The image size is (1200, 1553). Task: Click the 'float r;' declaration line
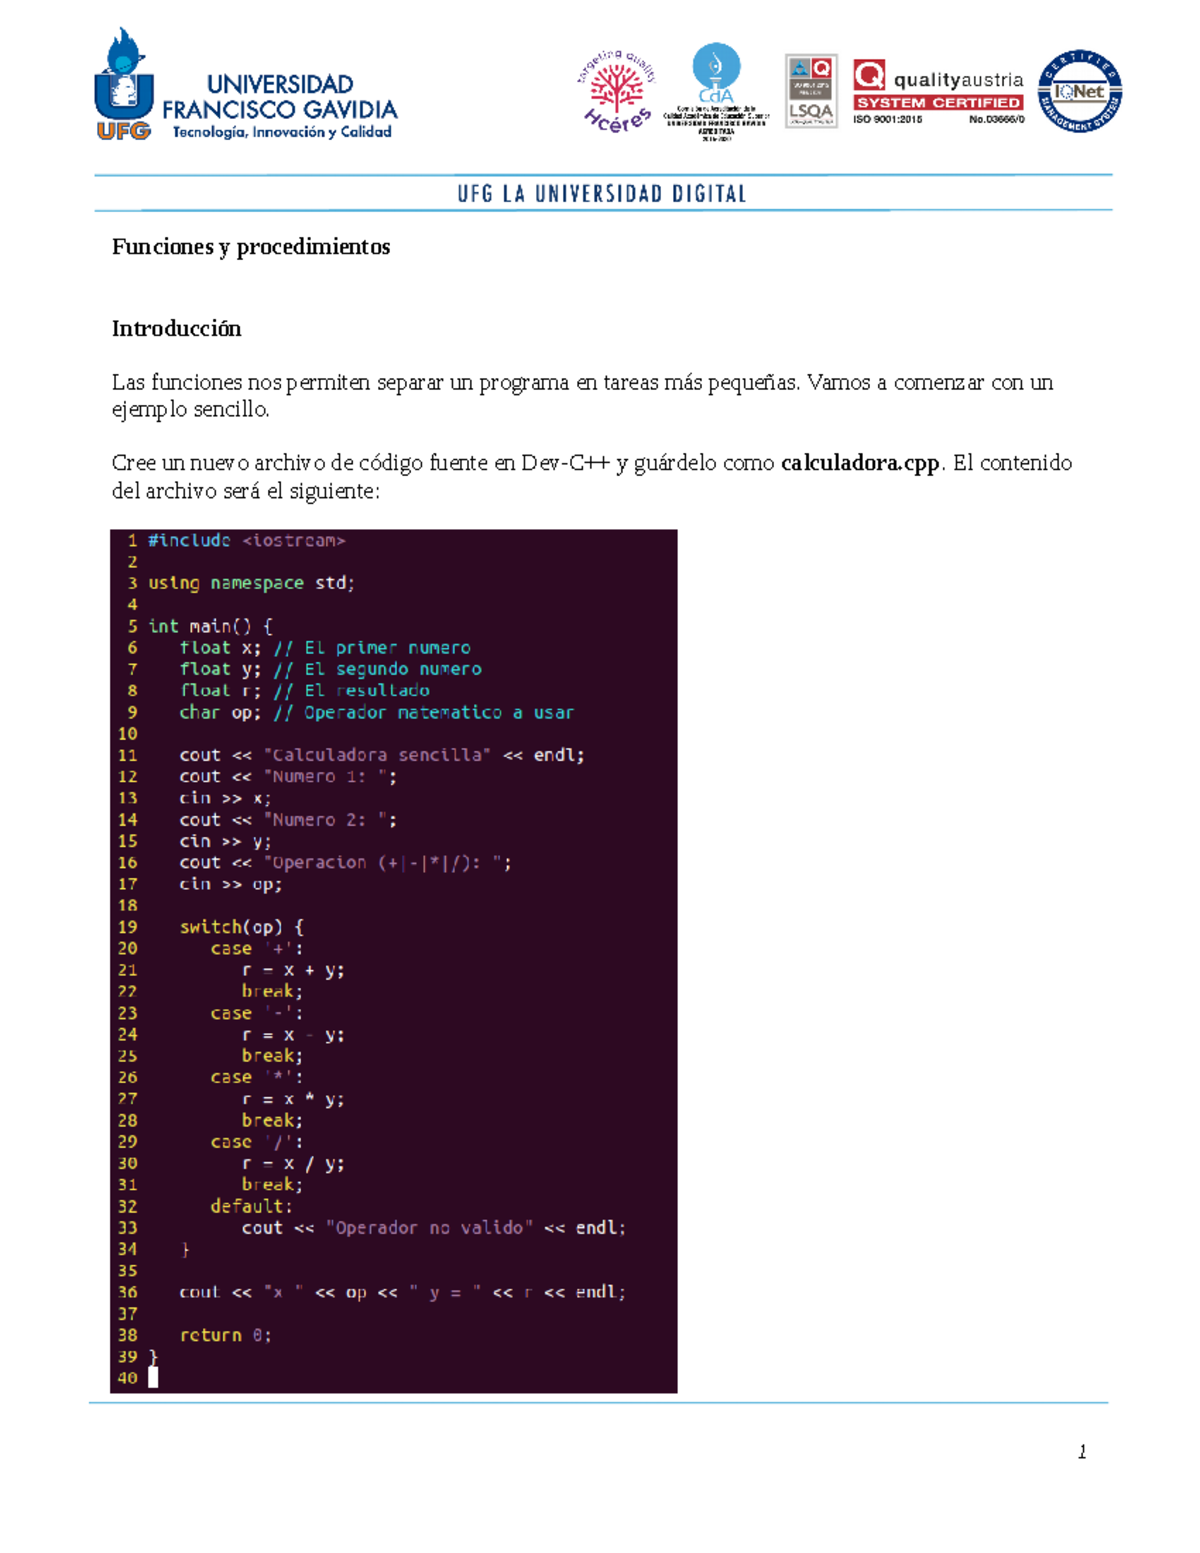click(304, 691)
